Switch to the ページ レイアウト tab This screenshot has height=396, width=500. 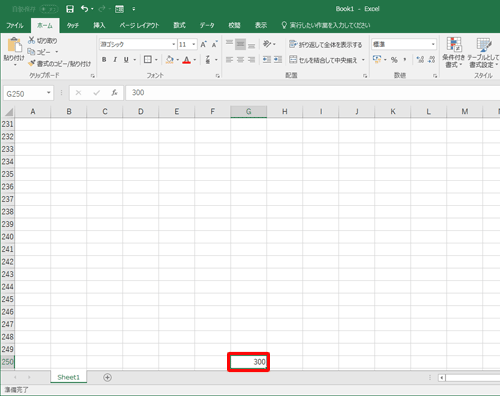click(139, 25)
